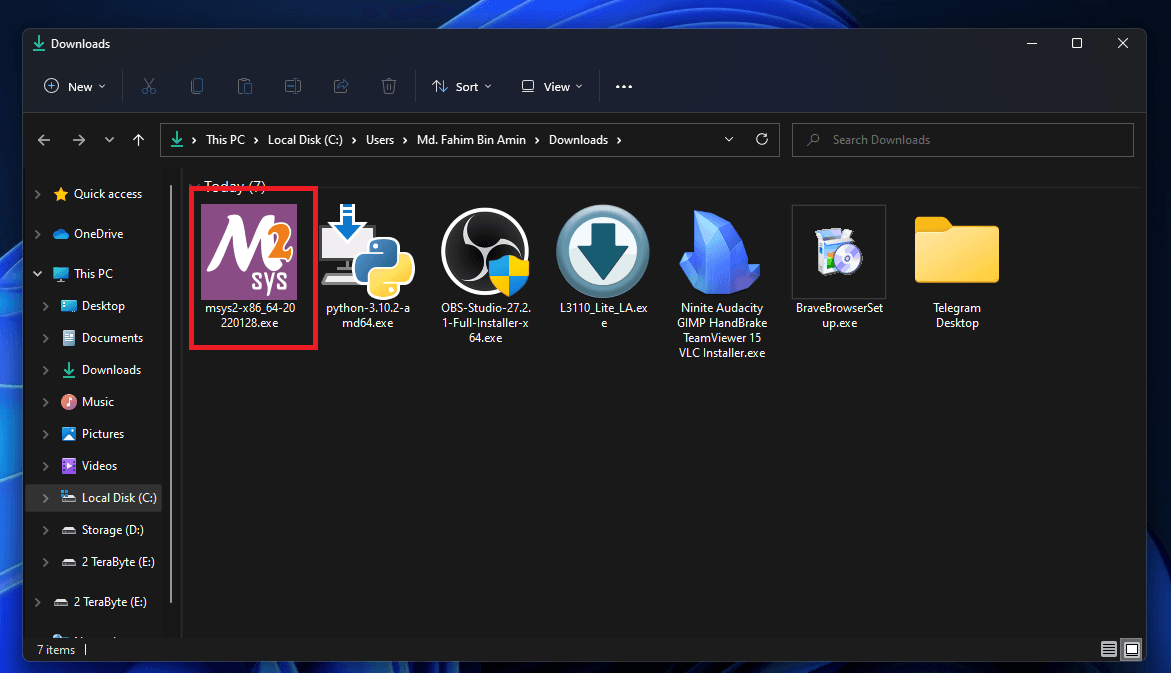This screenshot has width=1171, height=673.
Task: Open 2 TeraByte (E:) under This PC
Action: (108, 562)
